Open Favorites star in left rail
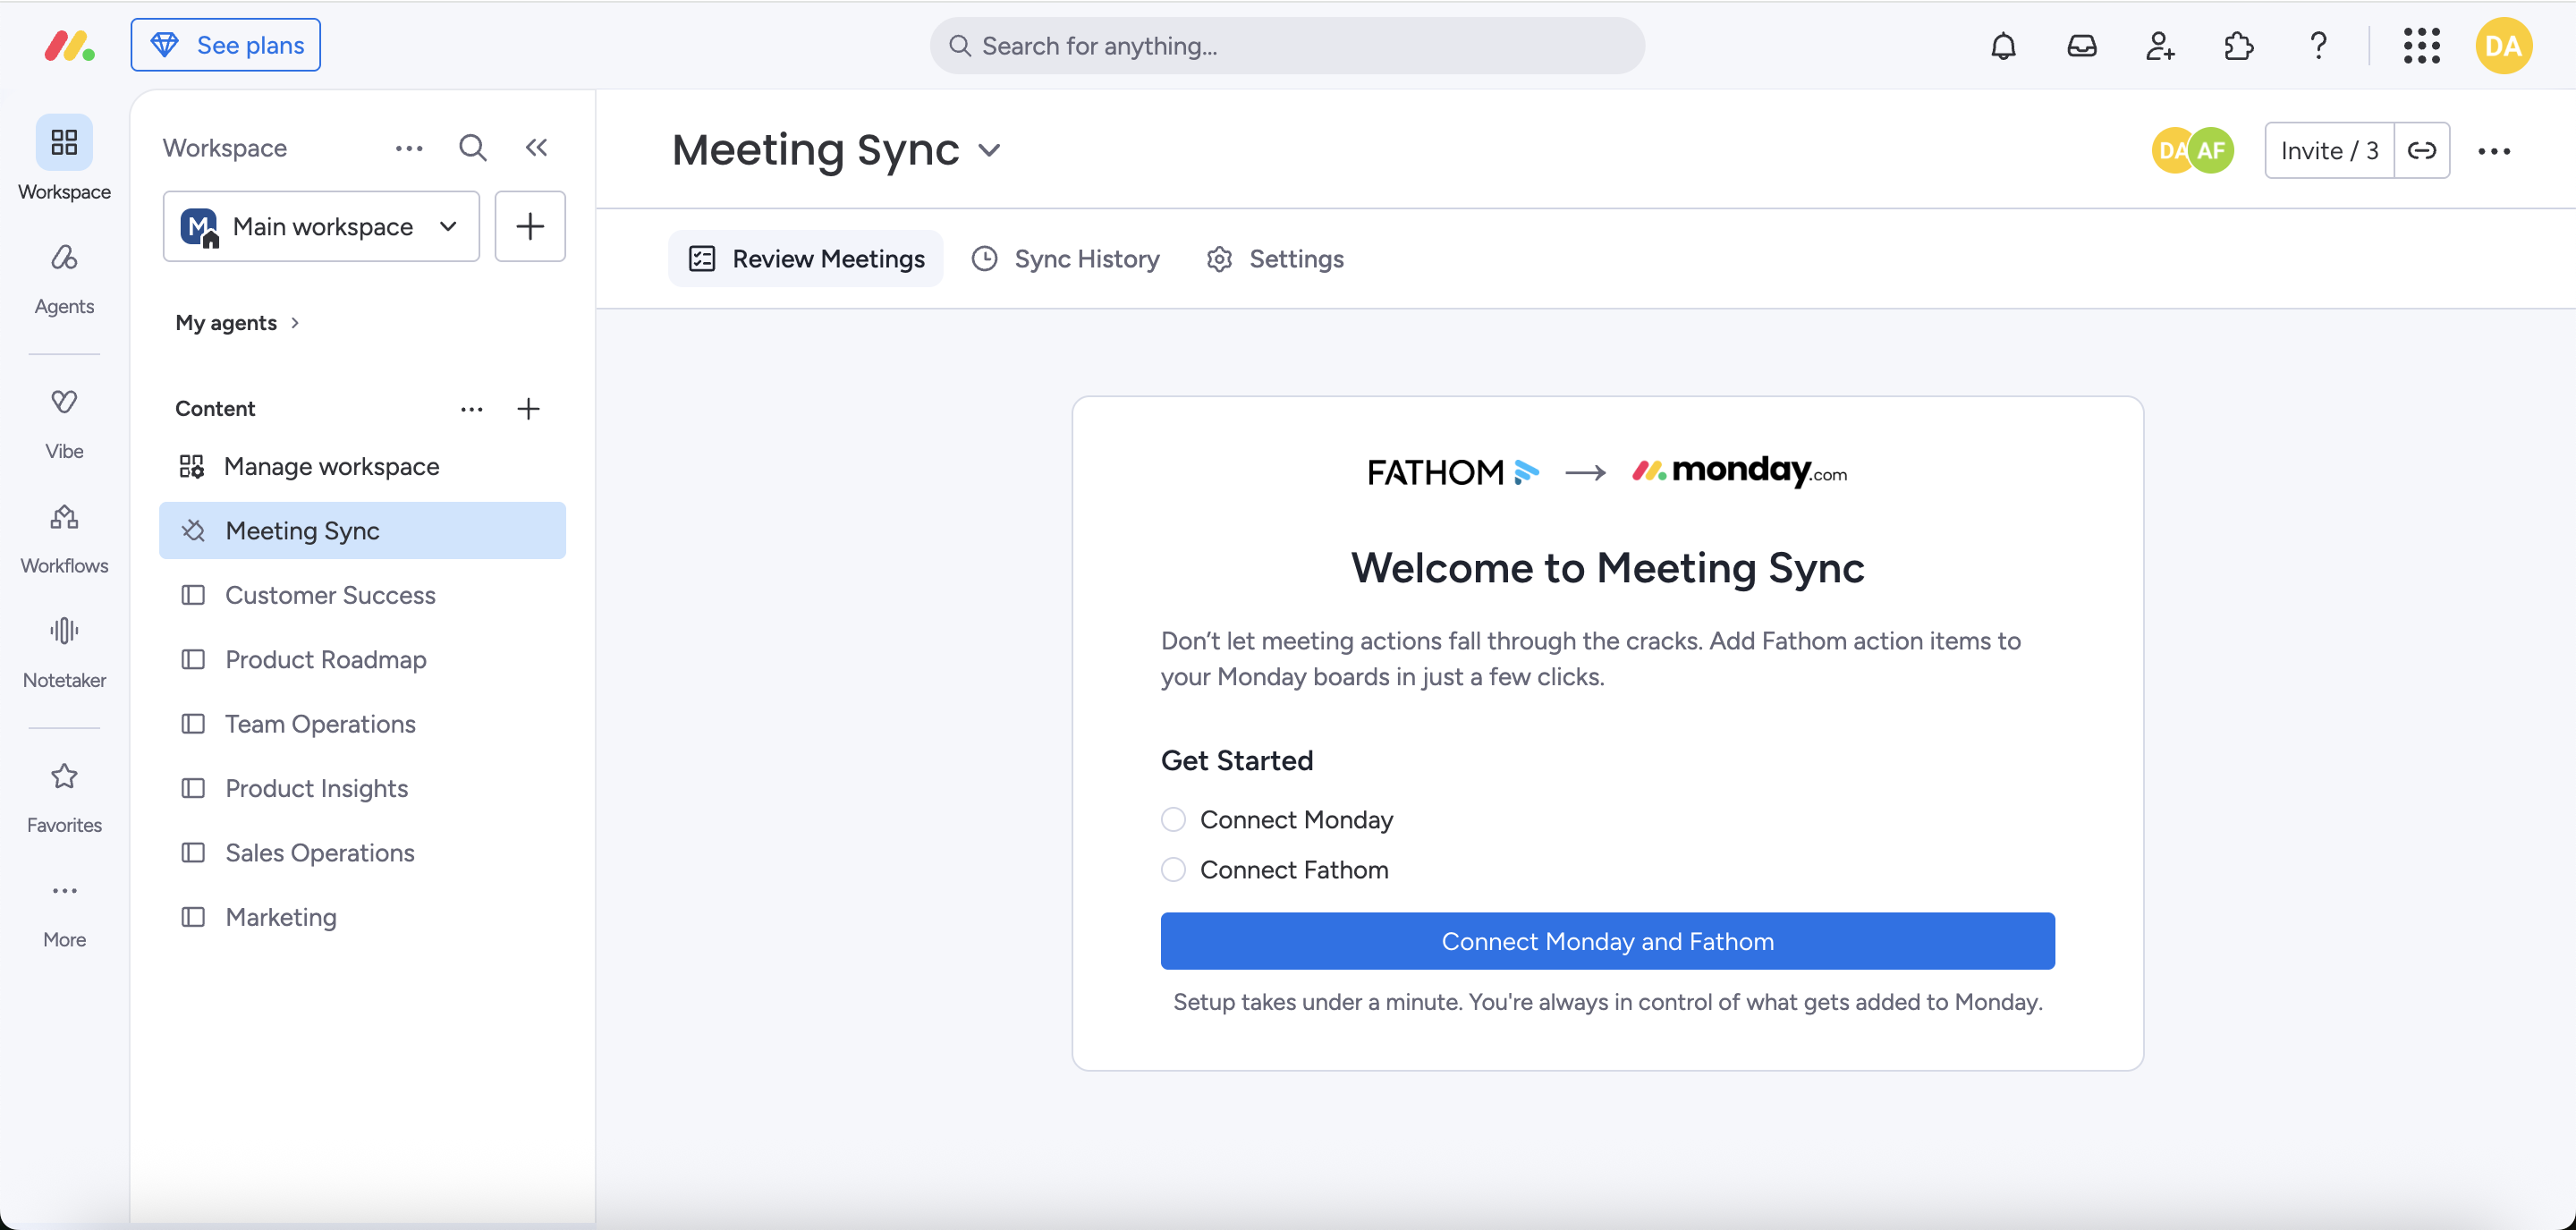This screenshot has width=2576, height=1230. tap(64, 798)
